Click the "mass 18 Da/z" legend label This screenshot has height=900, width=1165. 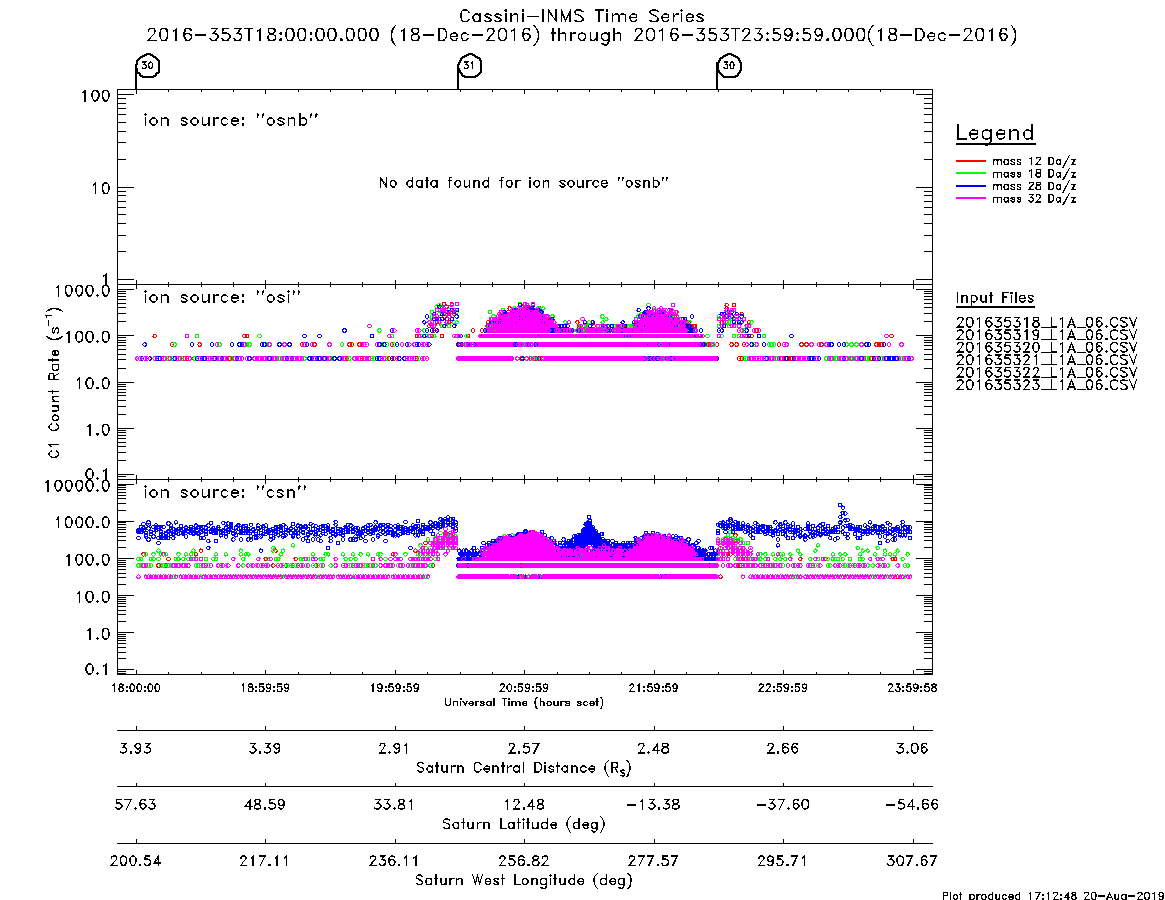(1034, 174)
